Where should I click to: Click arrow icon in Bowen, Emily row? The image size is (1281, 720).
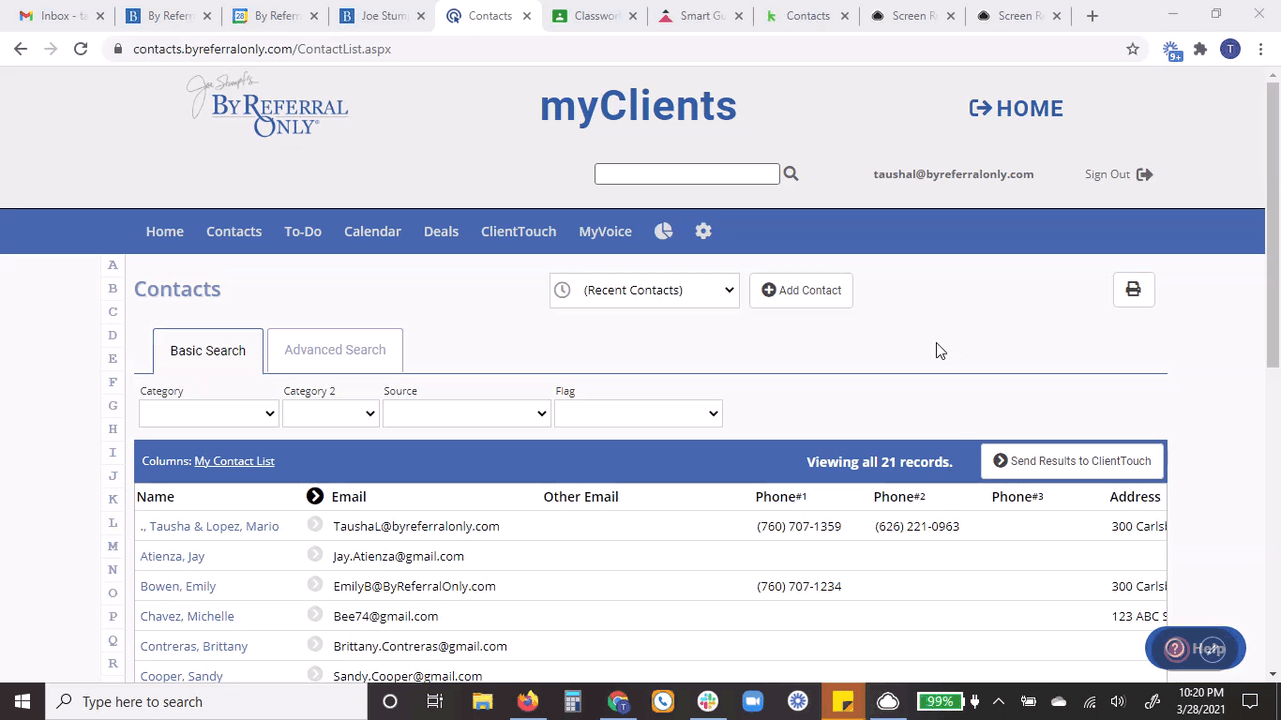(315, 585)
